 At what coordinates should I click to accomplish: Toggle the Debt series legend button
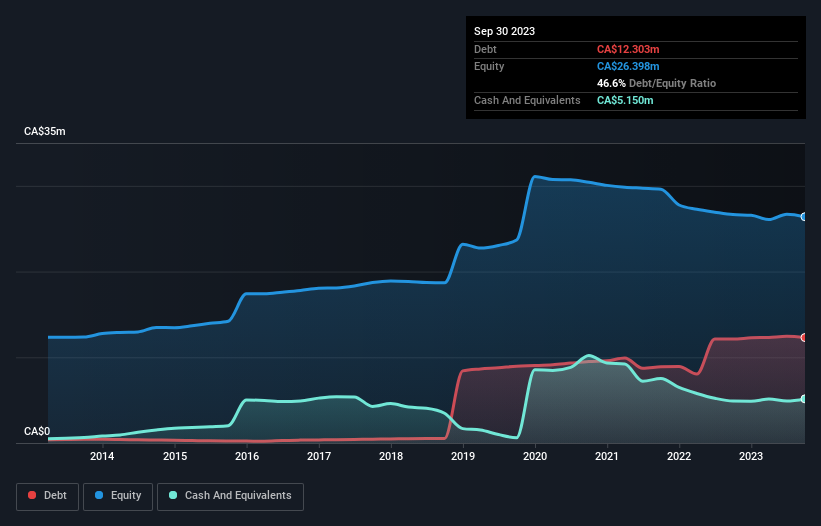click(x=48, y=496)
